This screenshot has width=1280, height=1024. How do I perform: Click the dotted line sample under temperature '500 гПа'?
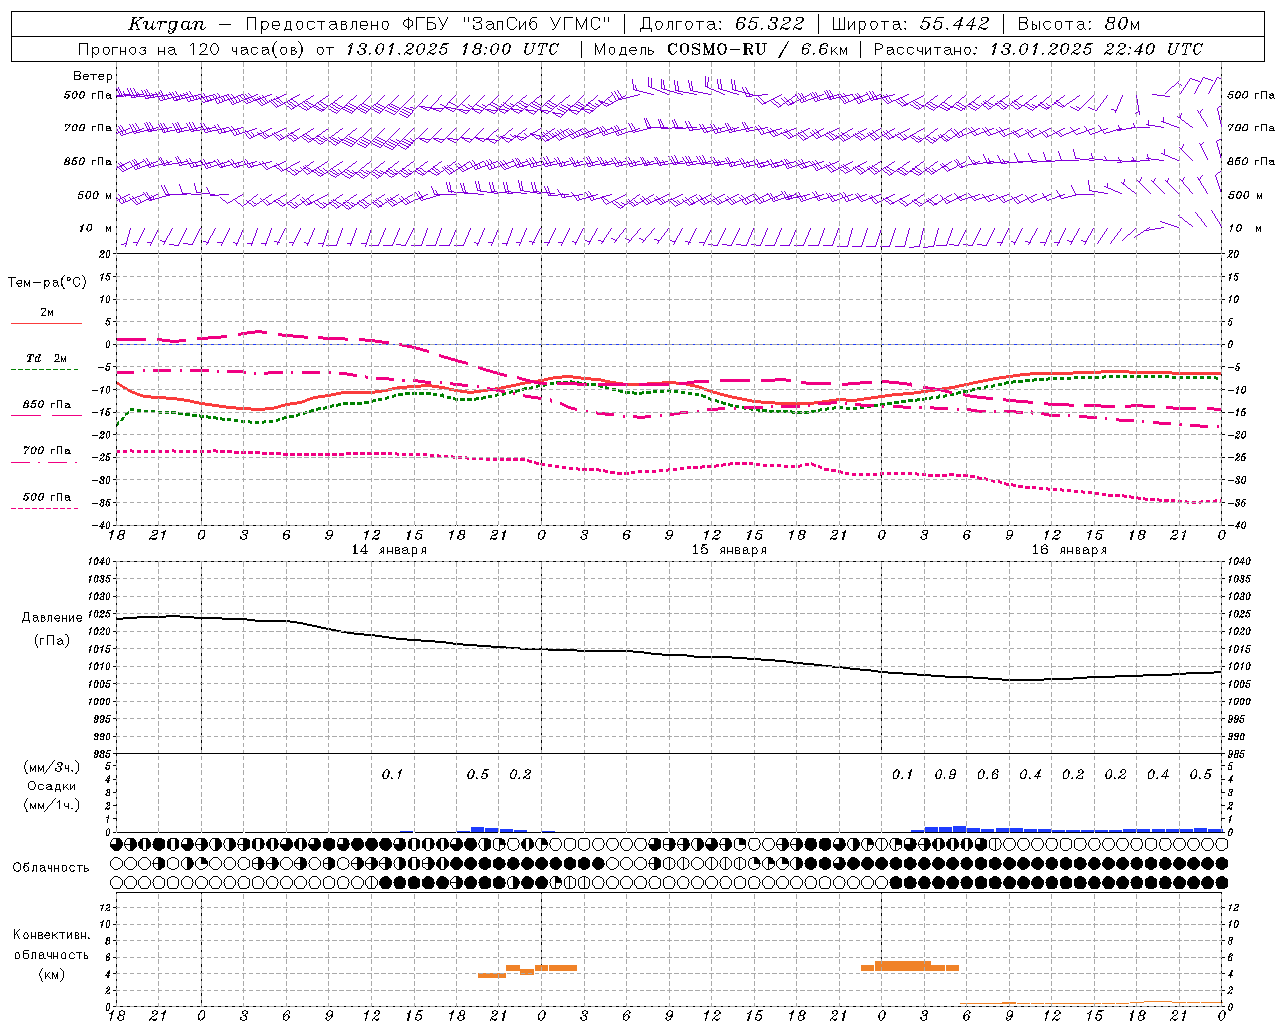click(x=44, y=508)
